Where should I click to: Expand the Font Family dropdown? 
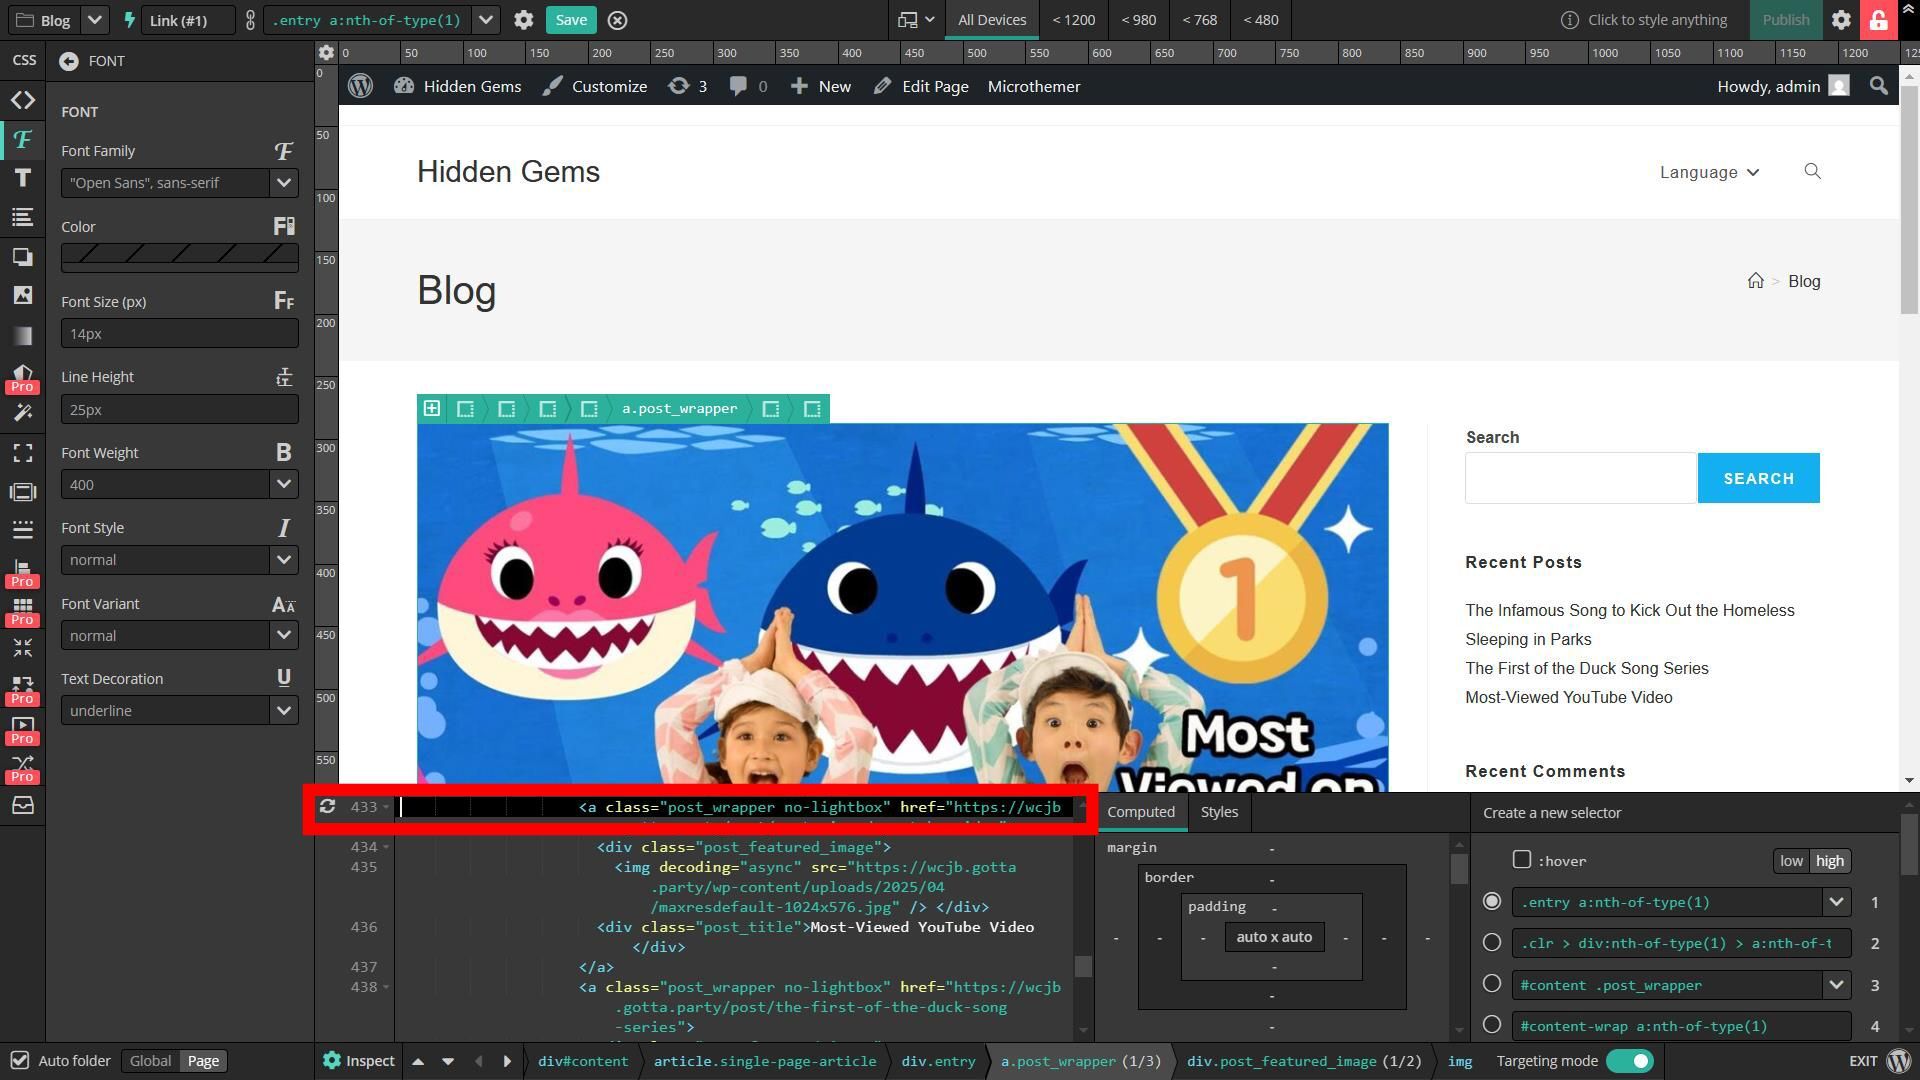[284, 183]
